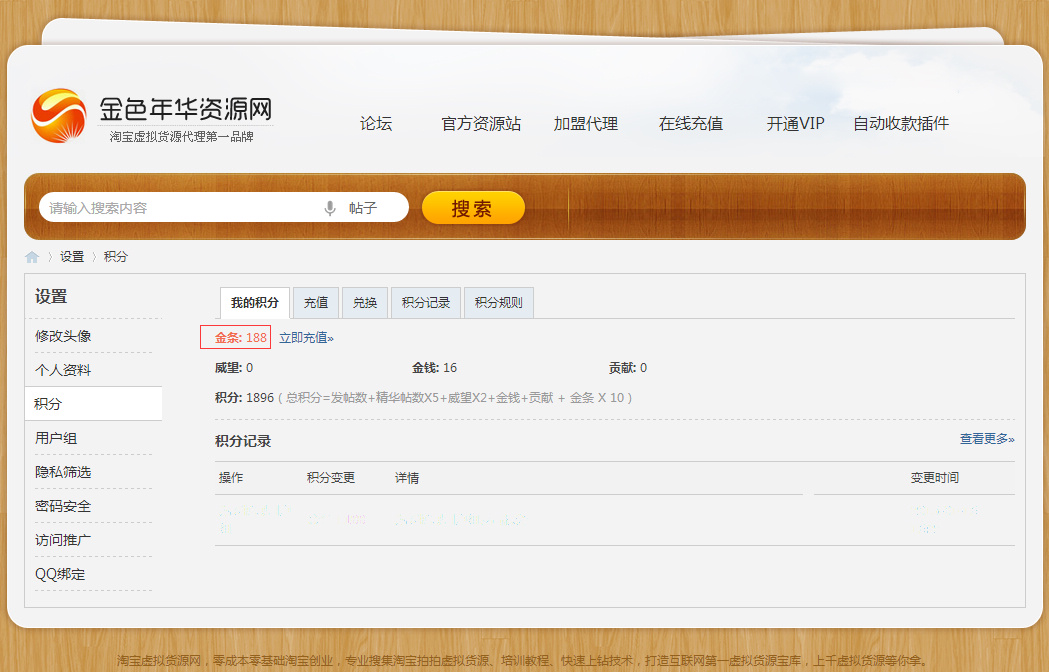Click the 贡献: 0 value
Screen dimensions: 1049x672
coord(628,368)
